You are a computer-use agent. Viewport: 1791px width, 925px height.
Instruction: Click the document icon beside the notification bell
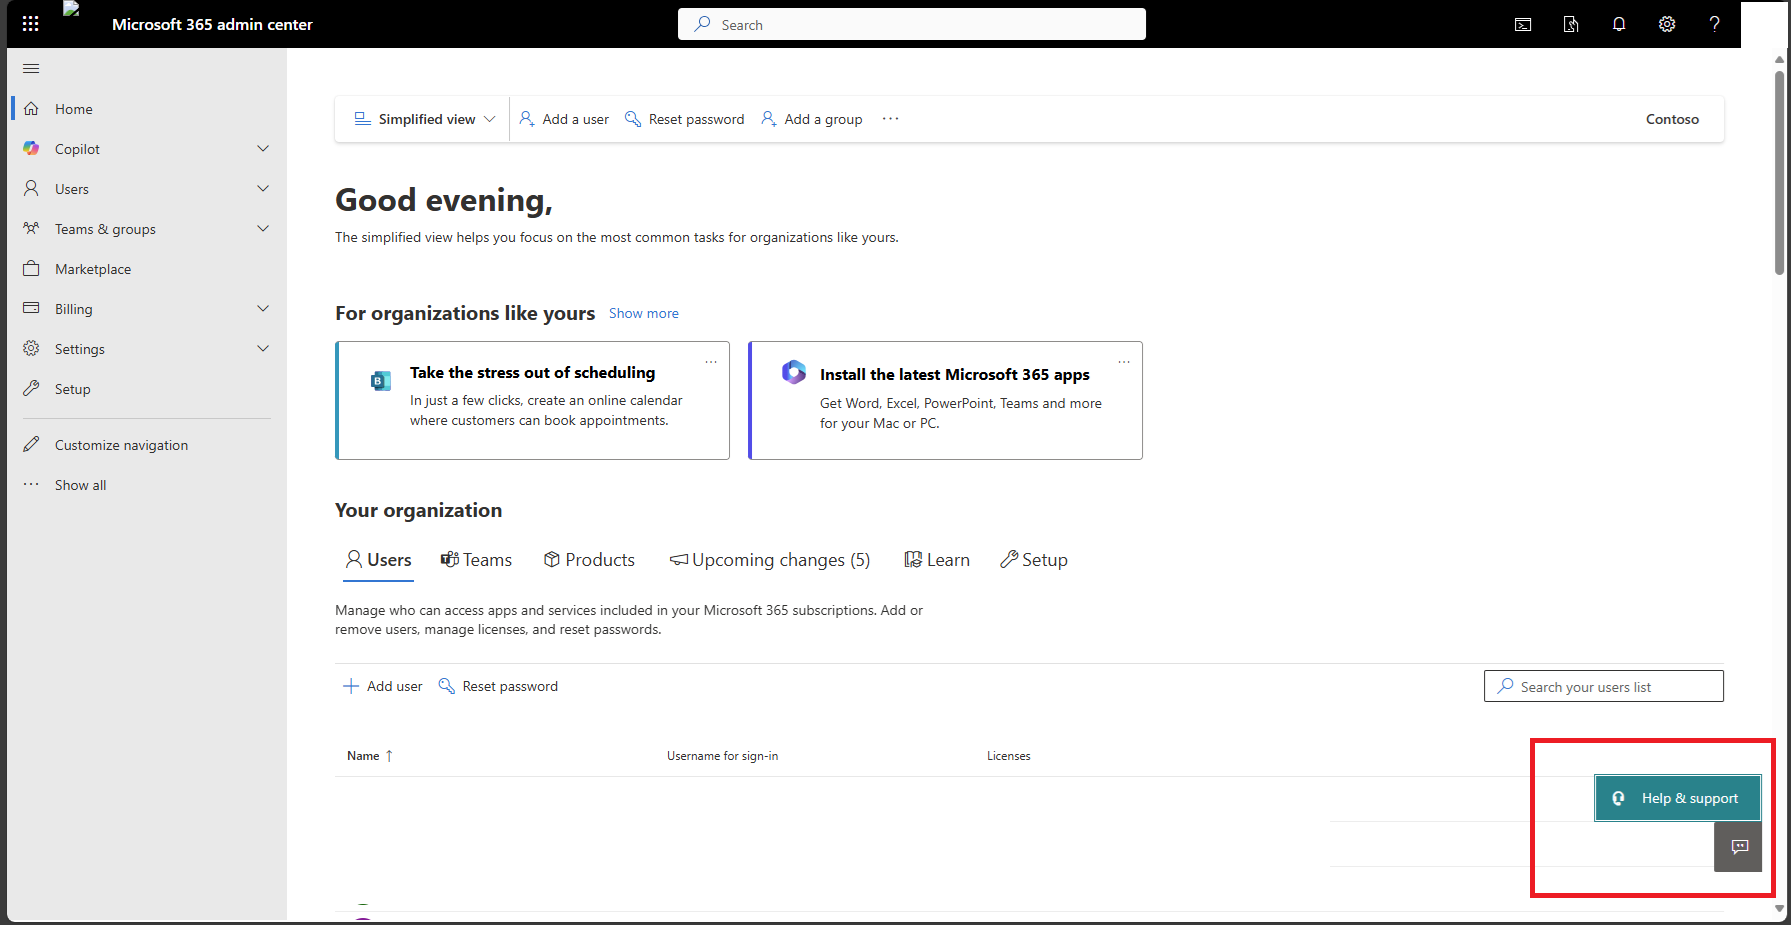tap(1571, 24)
